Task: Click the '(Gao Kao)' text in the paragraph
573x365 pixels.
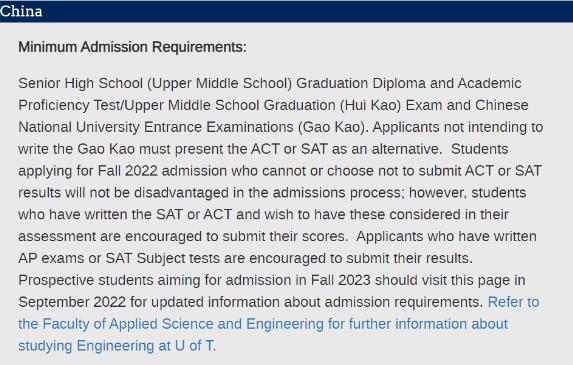Action: (x=331, y=127)
